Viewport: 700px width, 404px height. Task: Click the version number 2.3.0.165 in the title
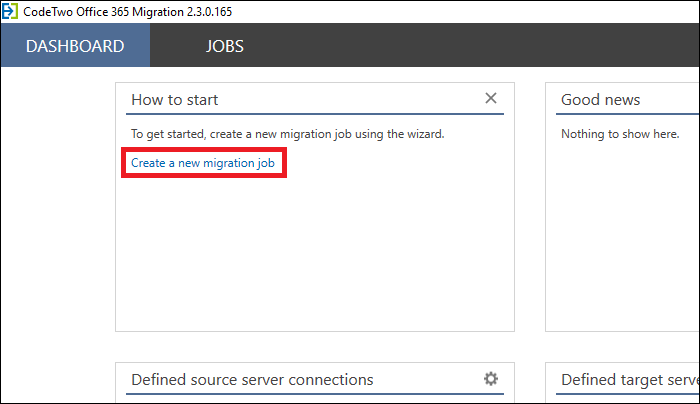pyautogui.click(x=209, y=12)
